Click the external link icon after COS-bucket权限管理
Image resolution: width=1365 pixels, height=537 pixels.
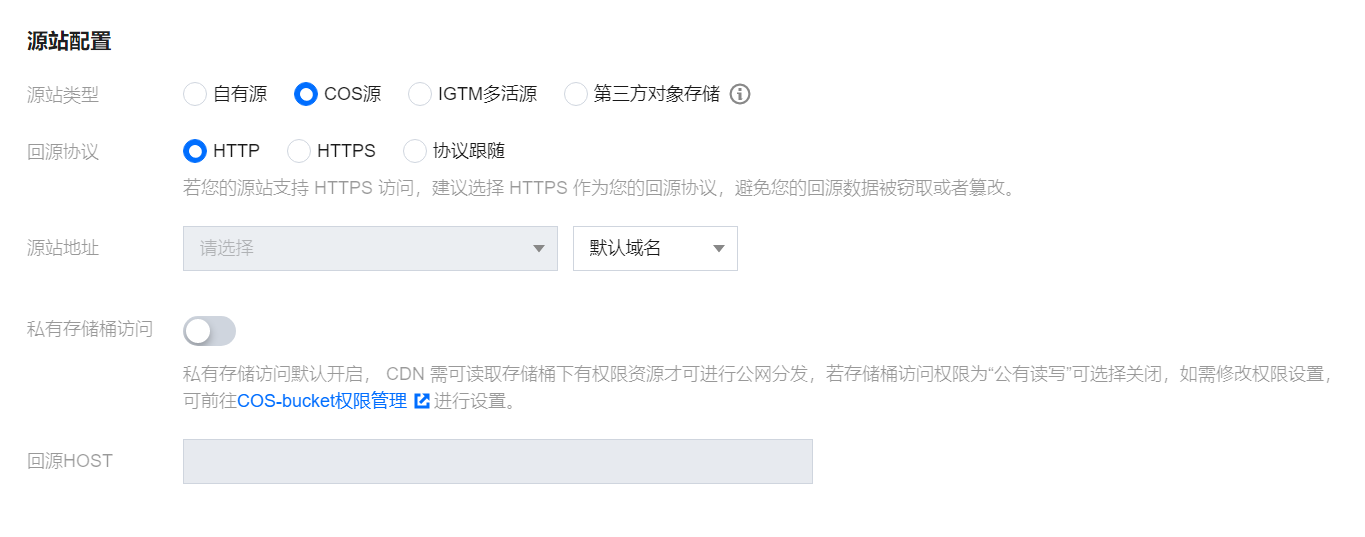(x=422, y=401)
